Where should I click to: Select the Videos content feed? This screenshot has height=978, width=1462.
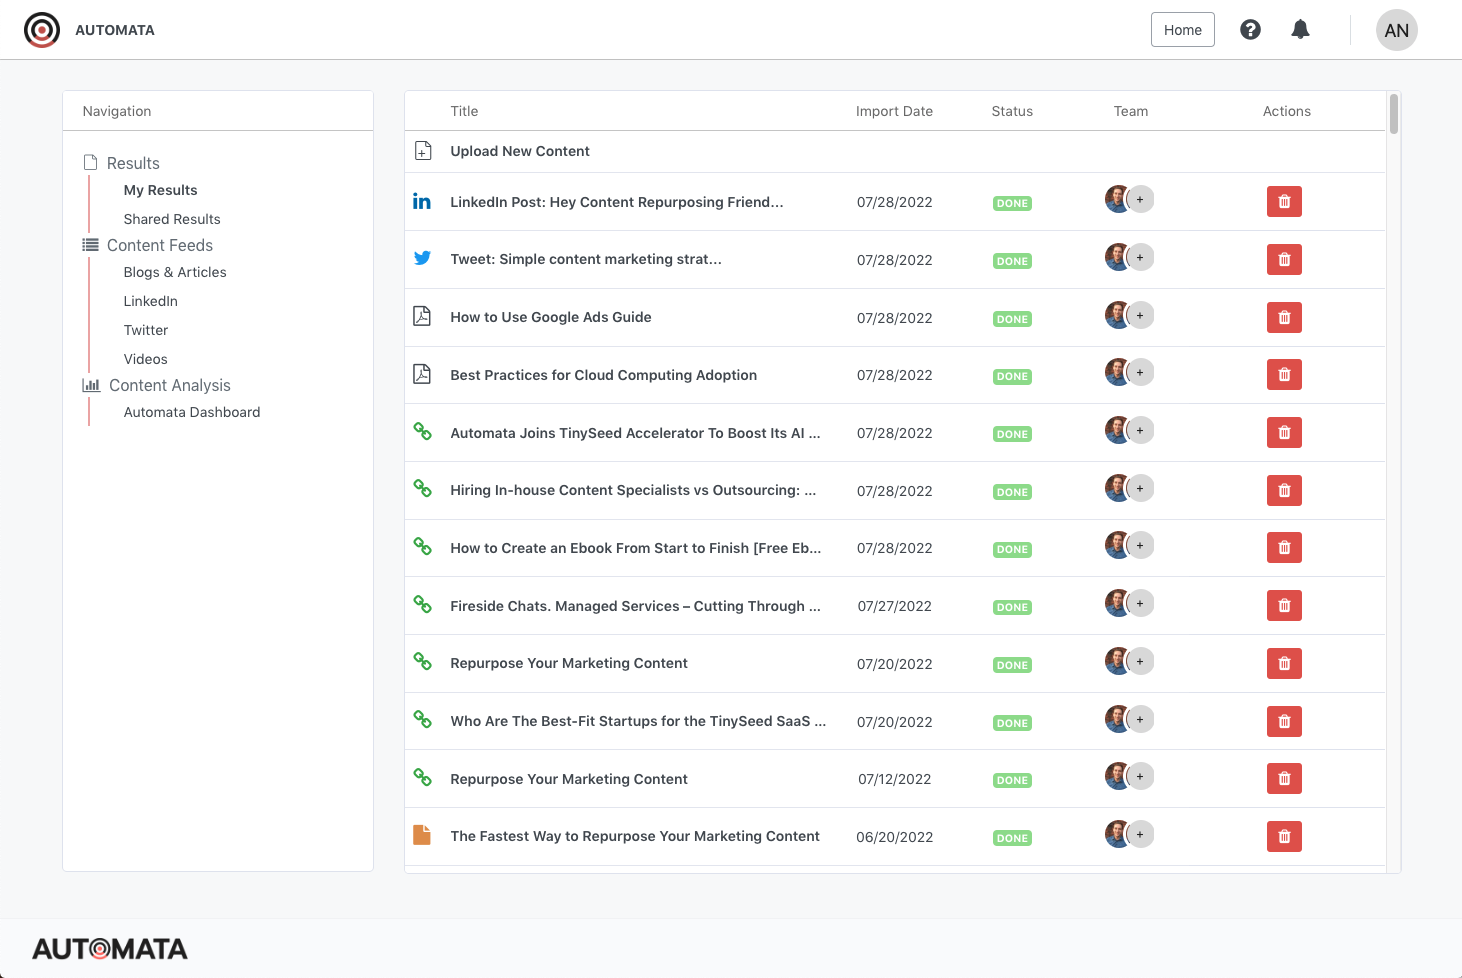146,359
